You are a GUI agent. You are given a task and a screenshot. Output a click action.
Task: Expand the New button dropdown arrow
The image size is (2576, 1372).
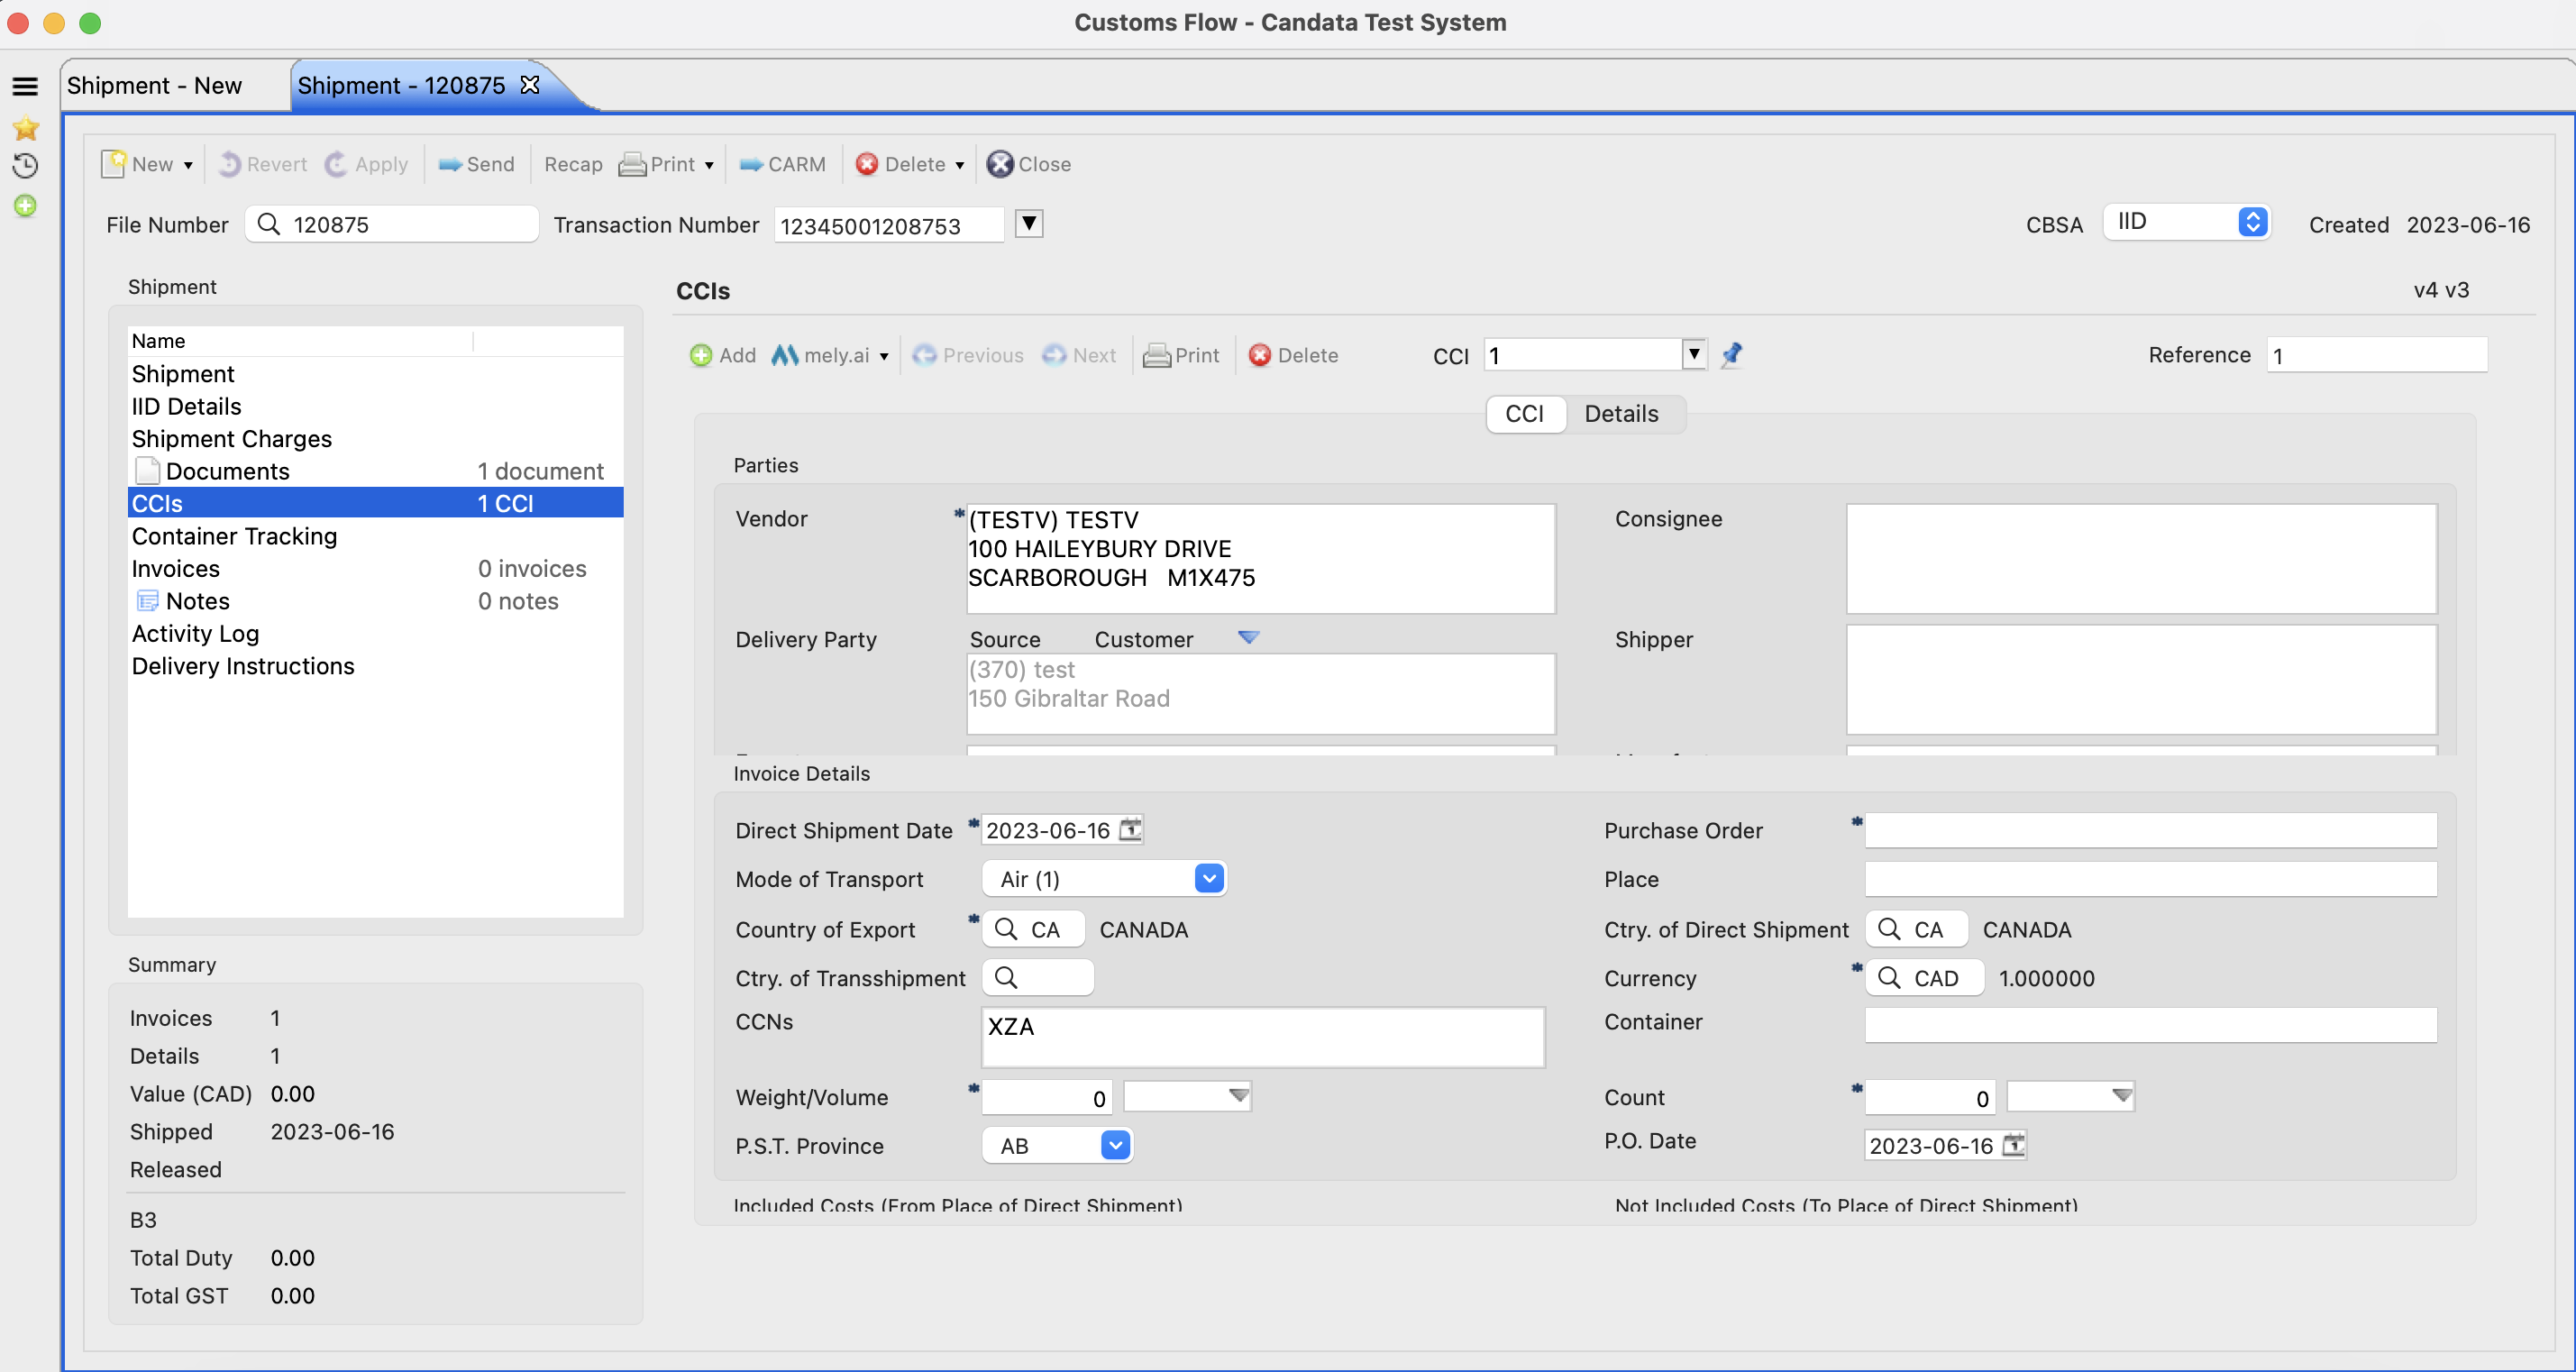[x=188, y=165]
